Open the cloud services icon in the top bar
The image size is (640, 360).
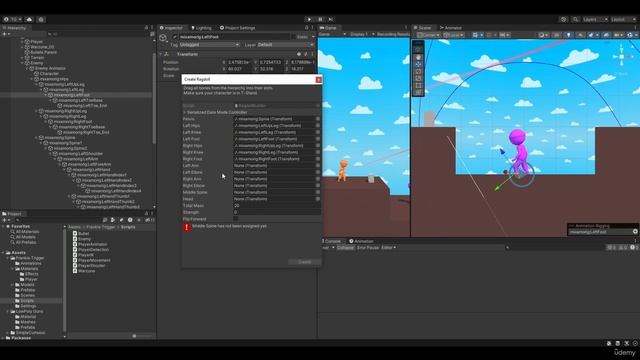click(29, 19)
